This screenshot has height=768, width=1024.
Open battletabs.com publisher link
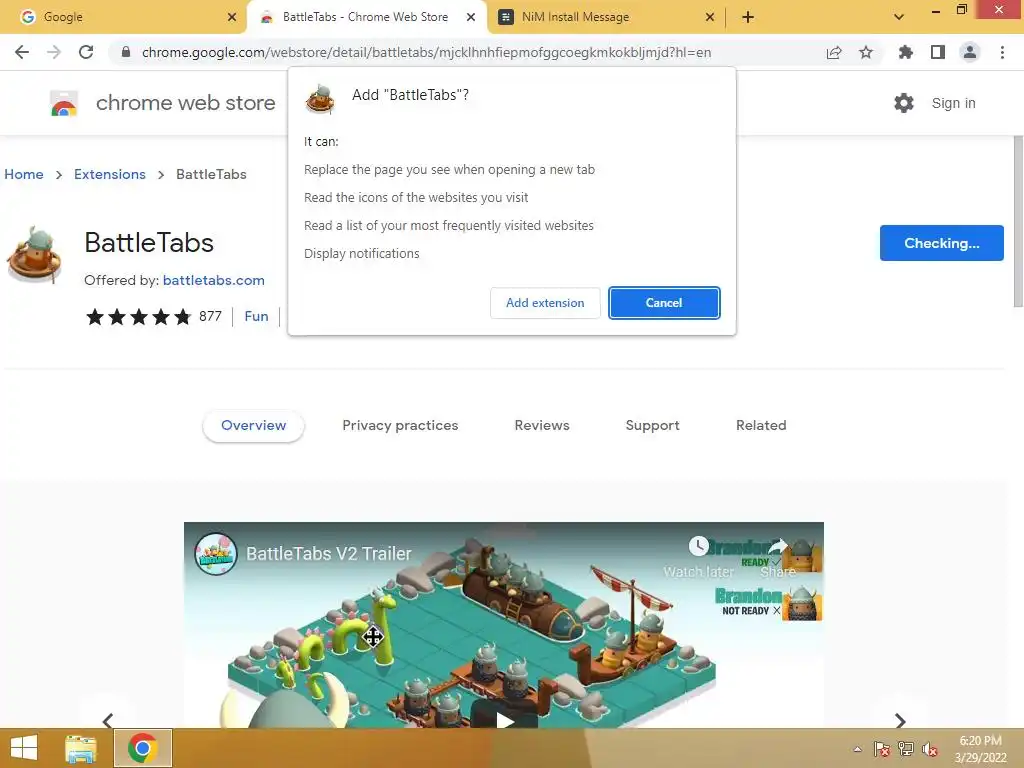[214, 280]
